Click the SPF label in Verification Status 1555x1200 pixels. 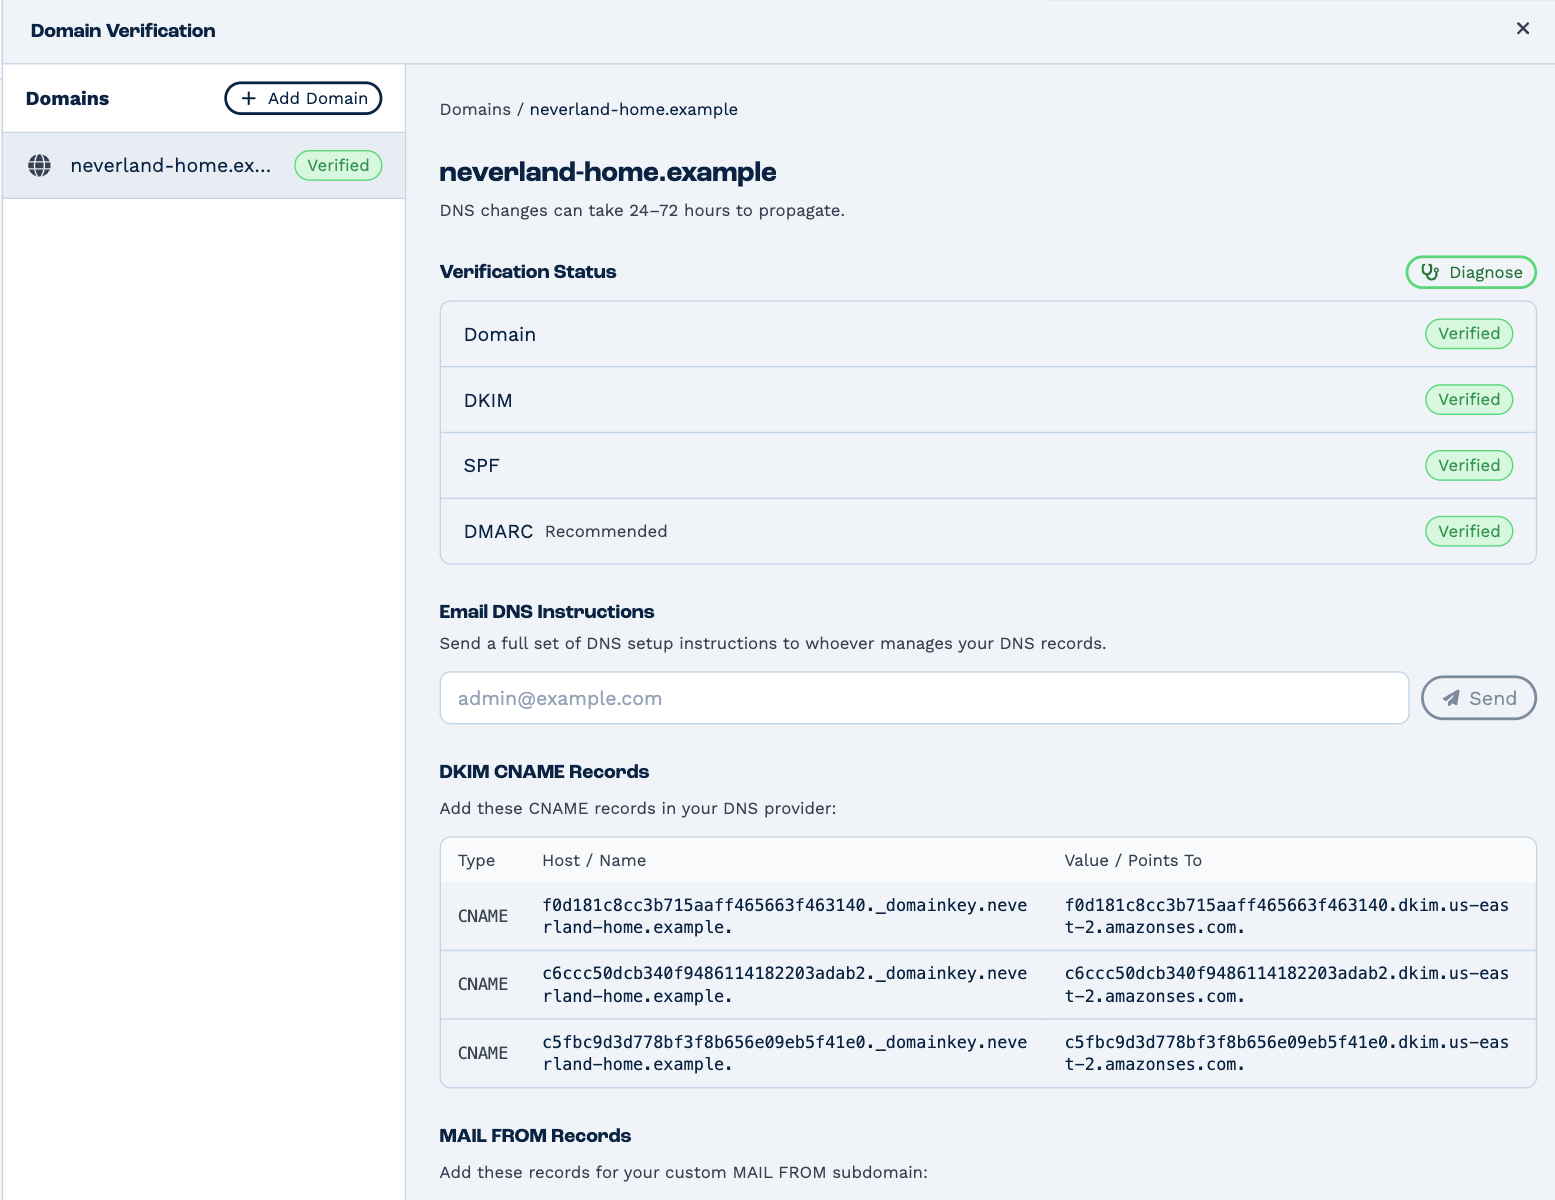481,466
